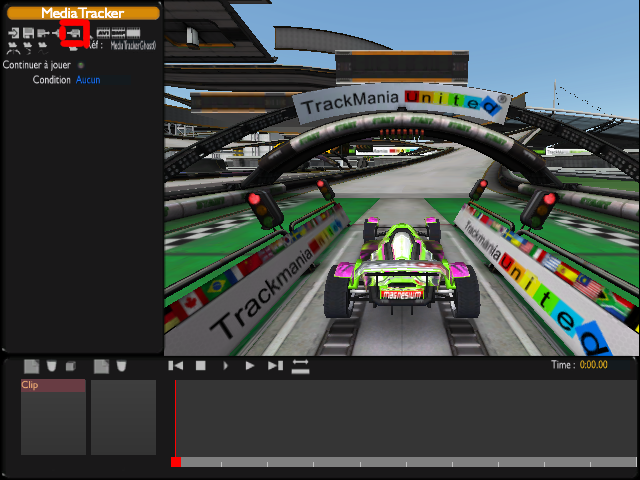Screen dimensions: 640x480
Task: Click the blank film strip icon
Action: tap(133, 33)
